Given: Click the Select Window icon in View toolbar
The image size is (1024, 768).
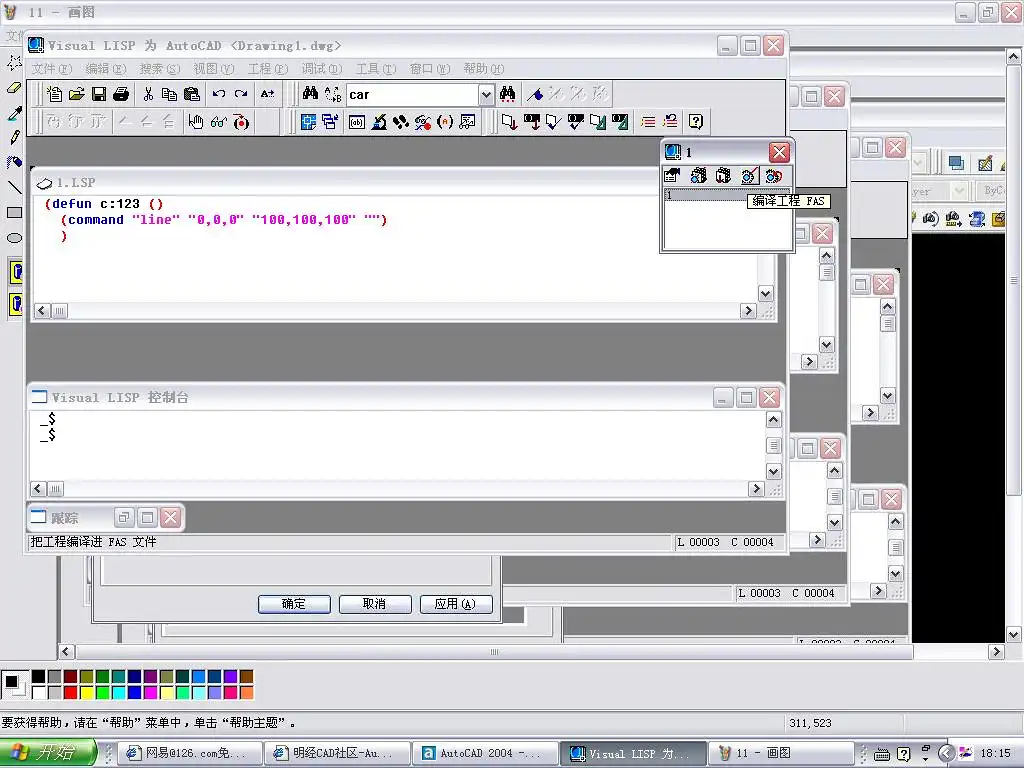Looking at the screenshot, I should 330,121.
